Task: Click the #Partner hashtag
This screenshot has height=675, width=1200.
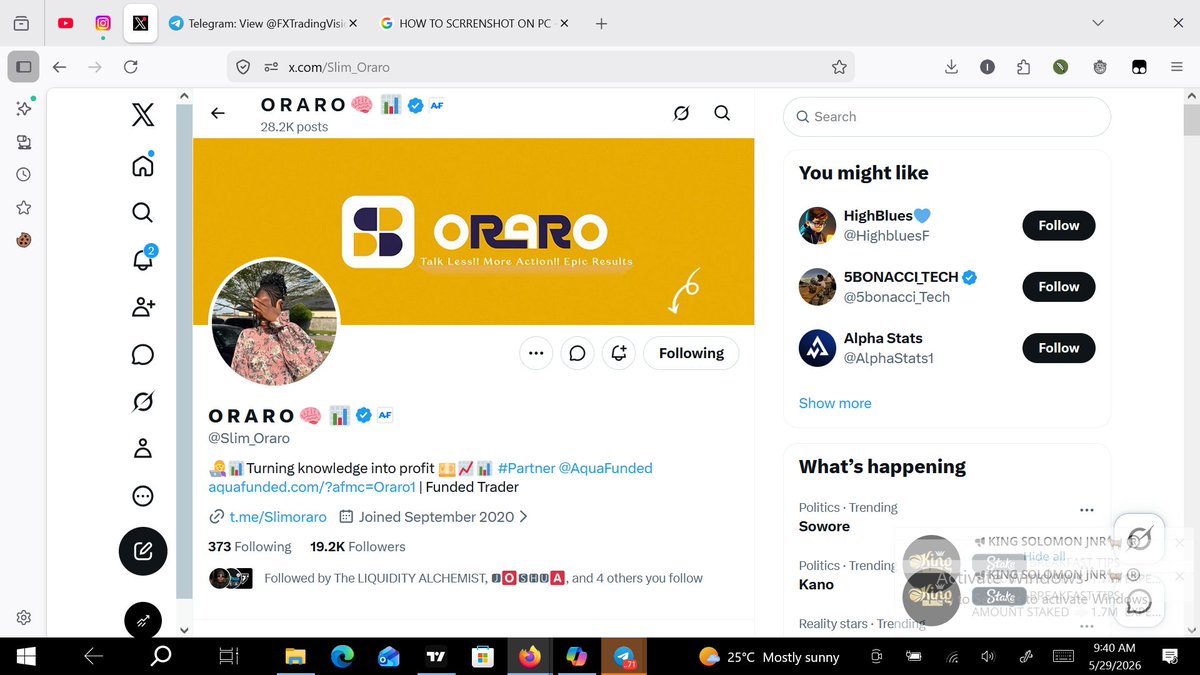Action: pos(525,468)
